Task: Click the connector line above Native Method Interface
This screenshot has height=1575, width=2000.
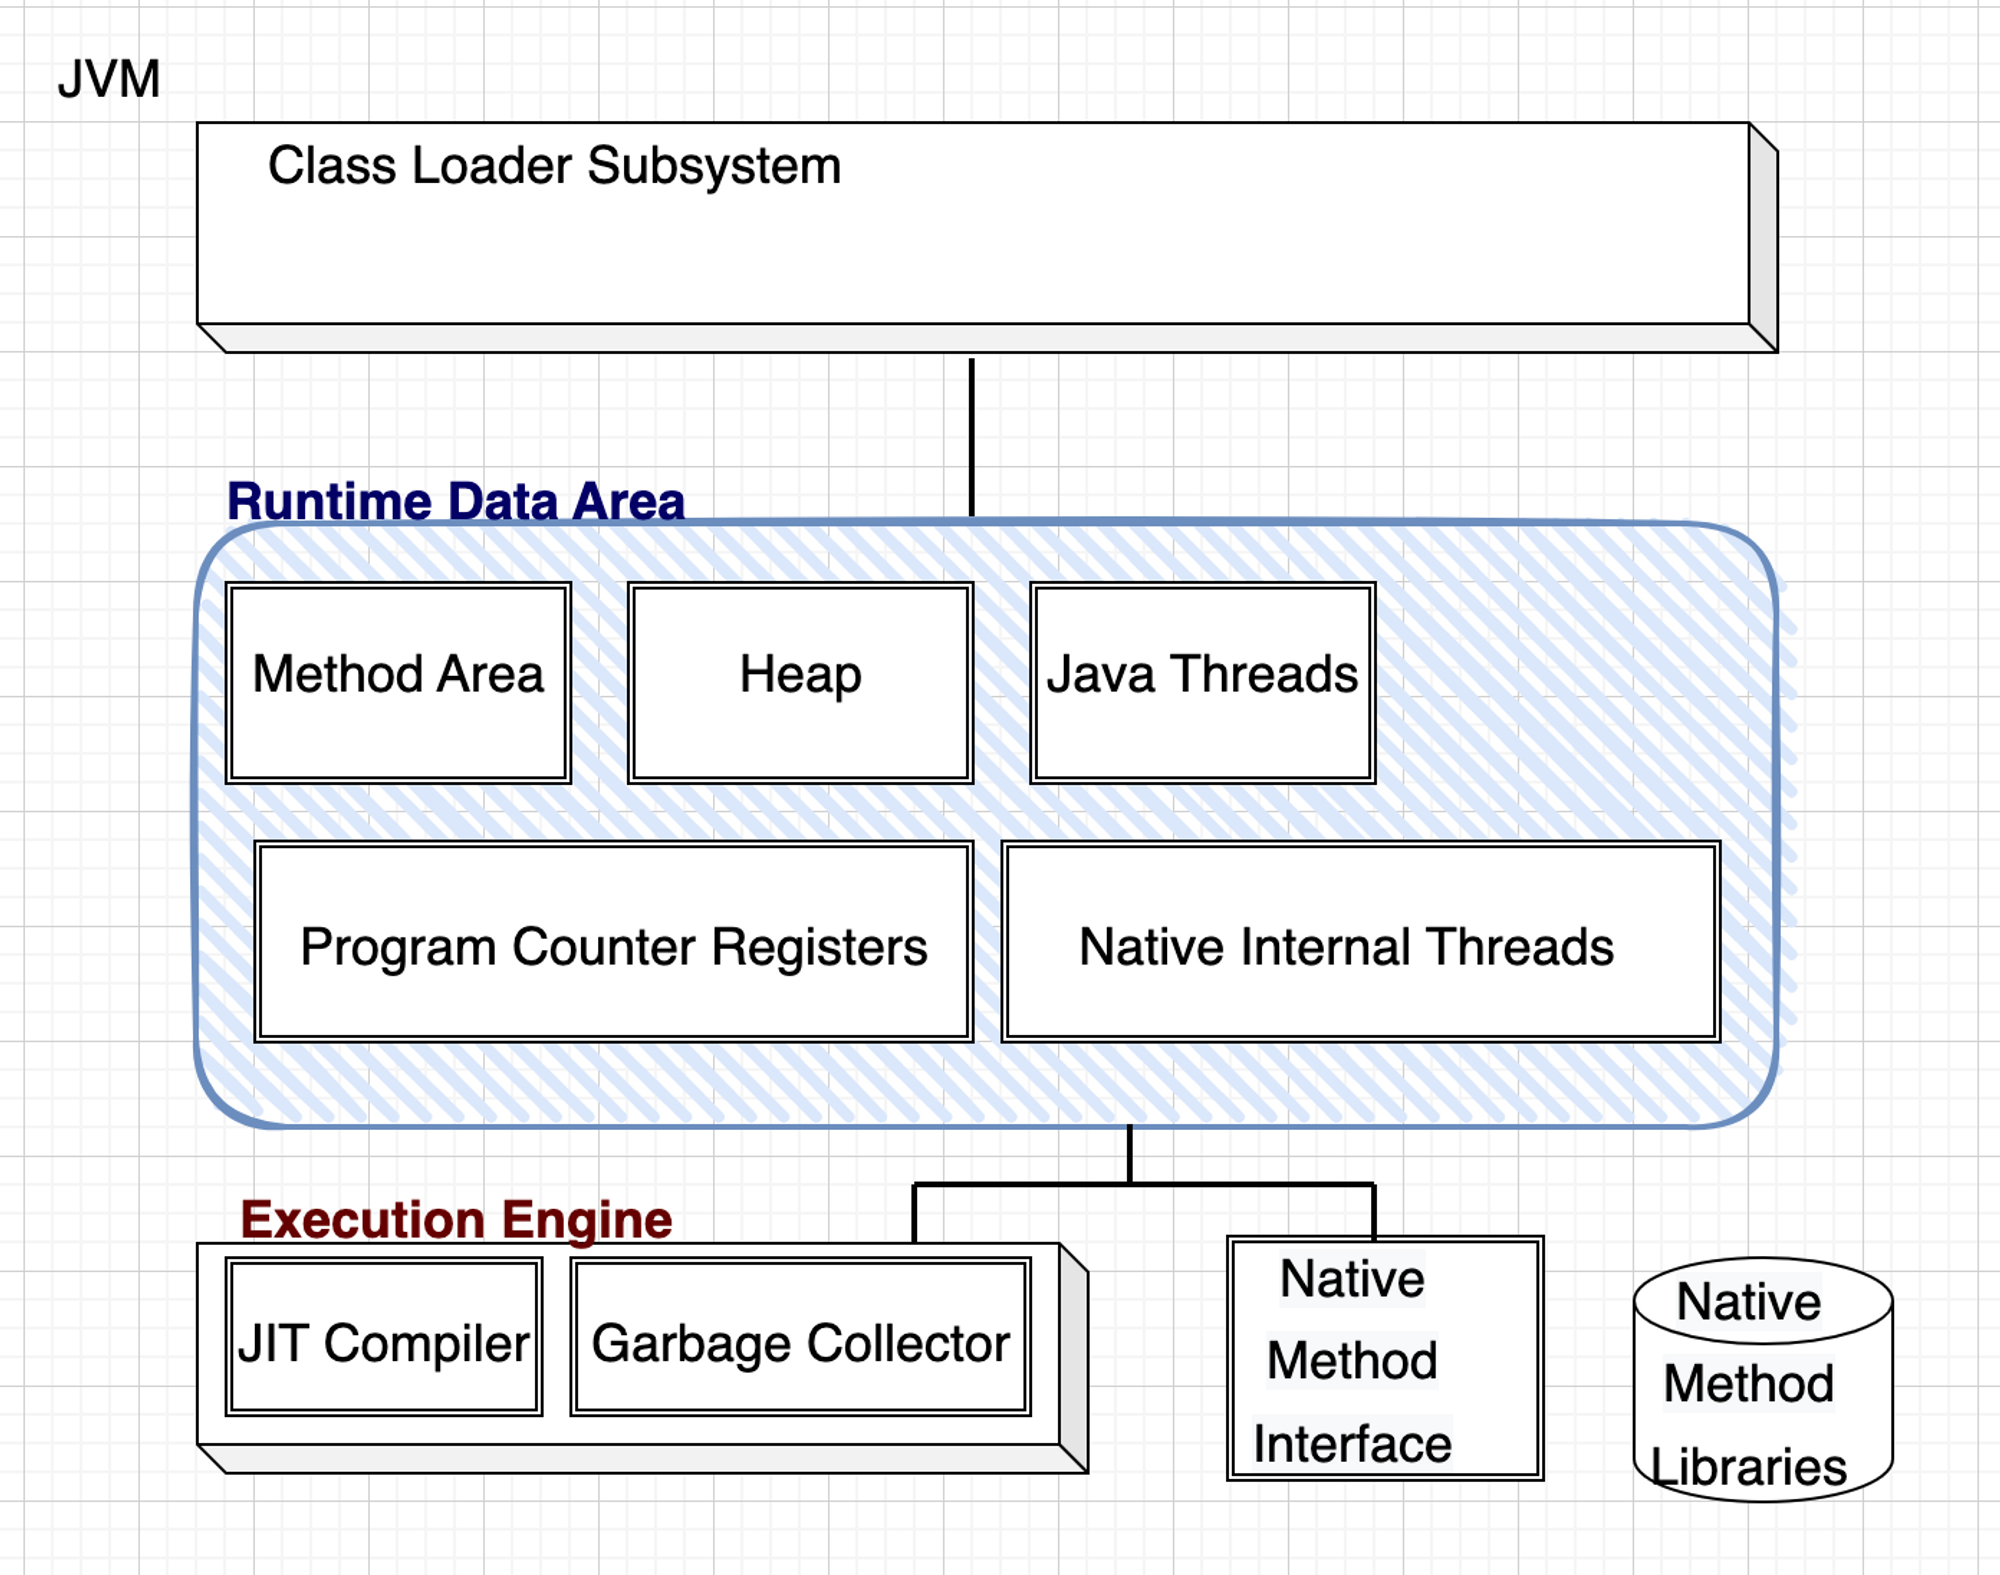Action: click(1373, 1210)
